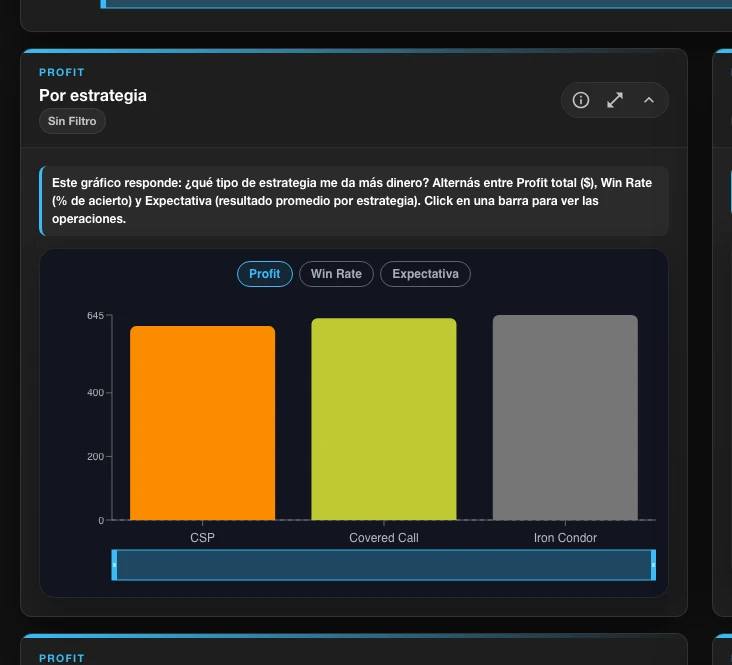
Task: Click the Iron Condor axis label
Action: coord(565,538)
